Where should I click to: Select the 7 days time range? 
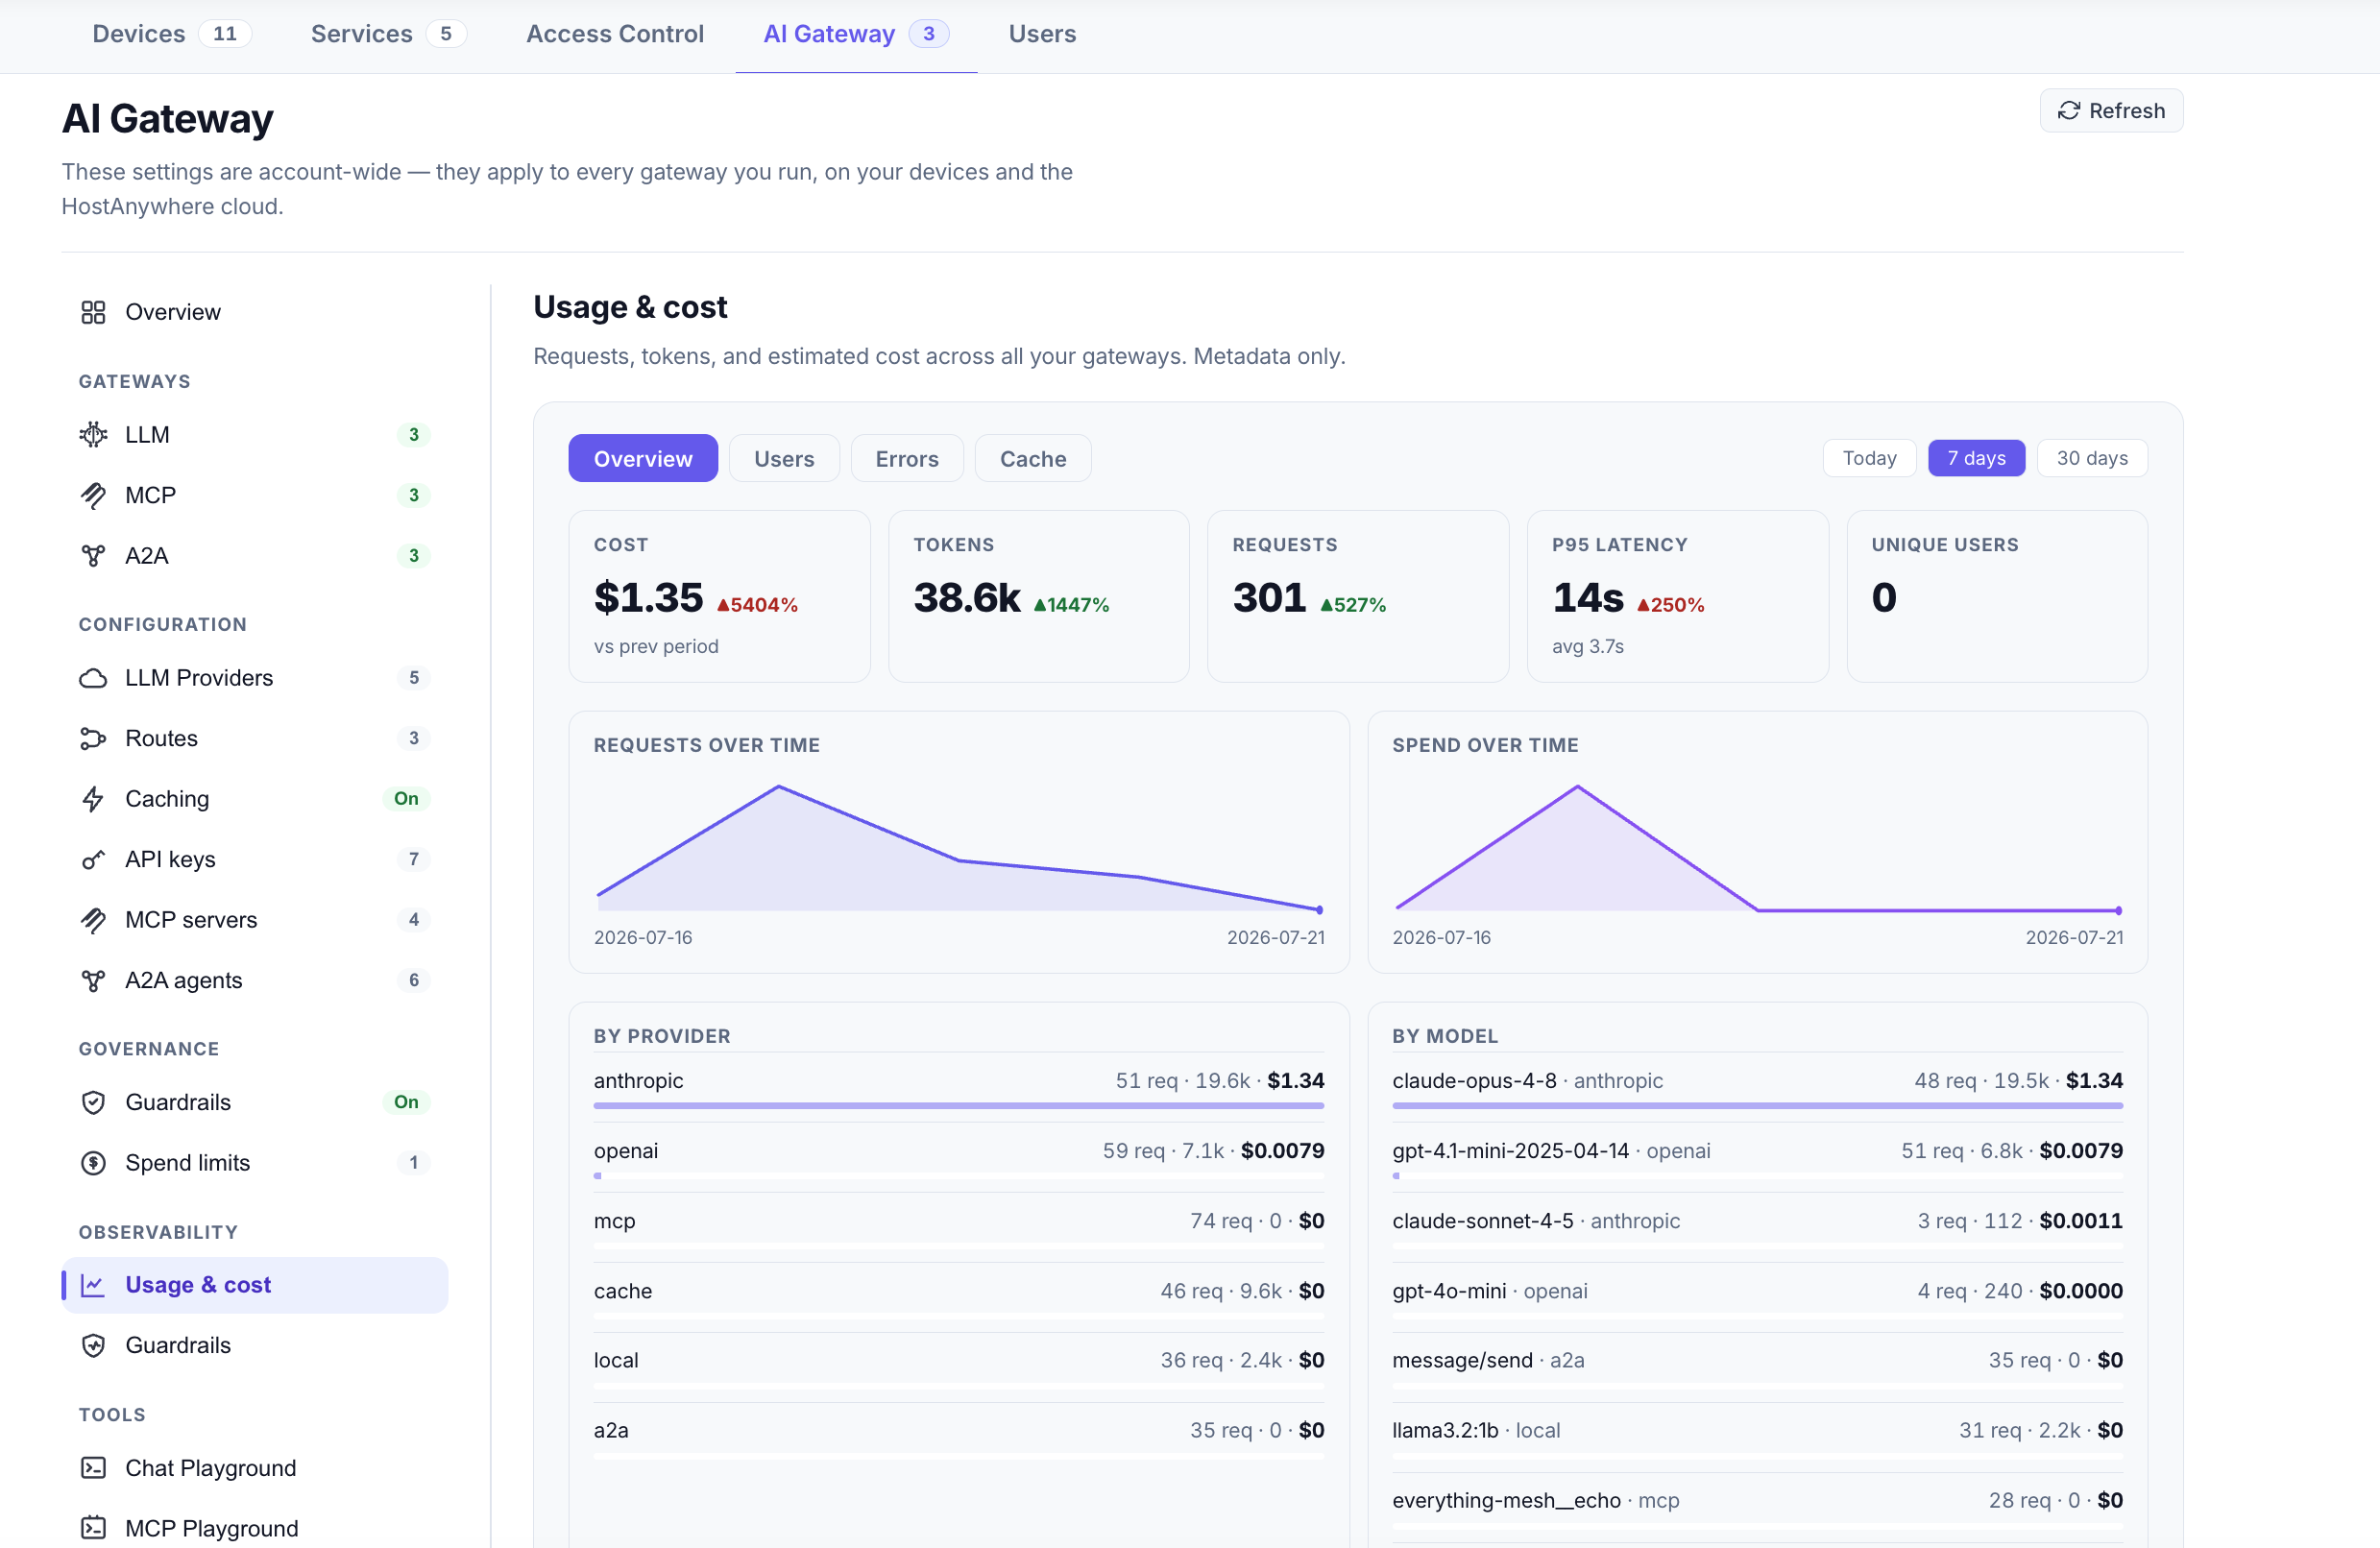1976,458
